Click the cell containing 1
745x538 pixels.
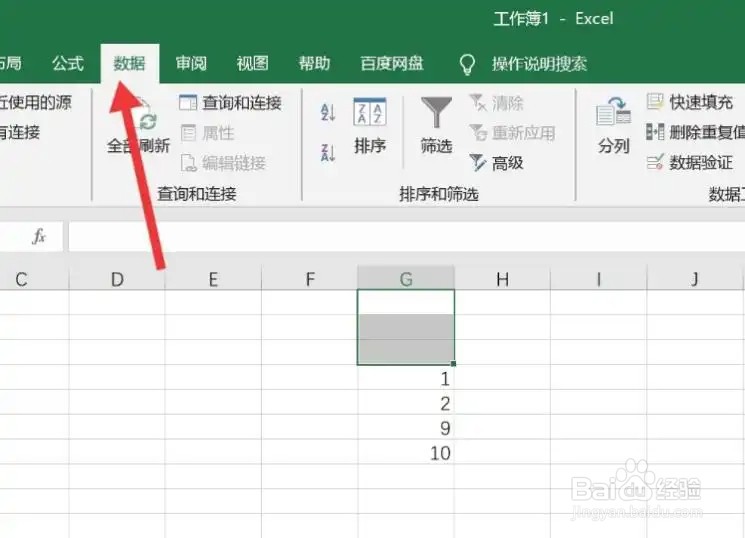pos(406,378)
